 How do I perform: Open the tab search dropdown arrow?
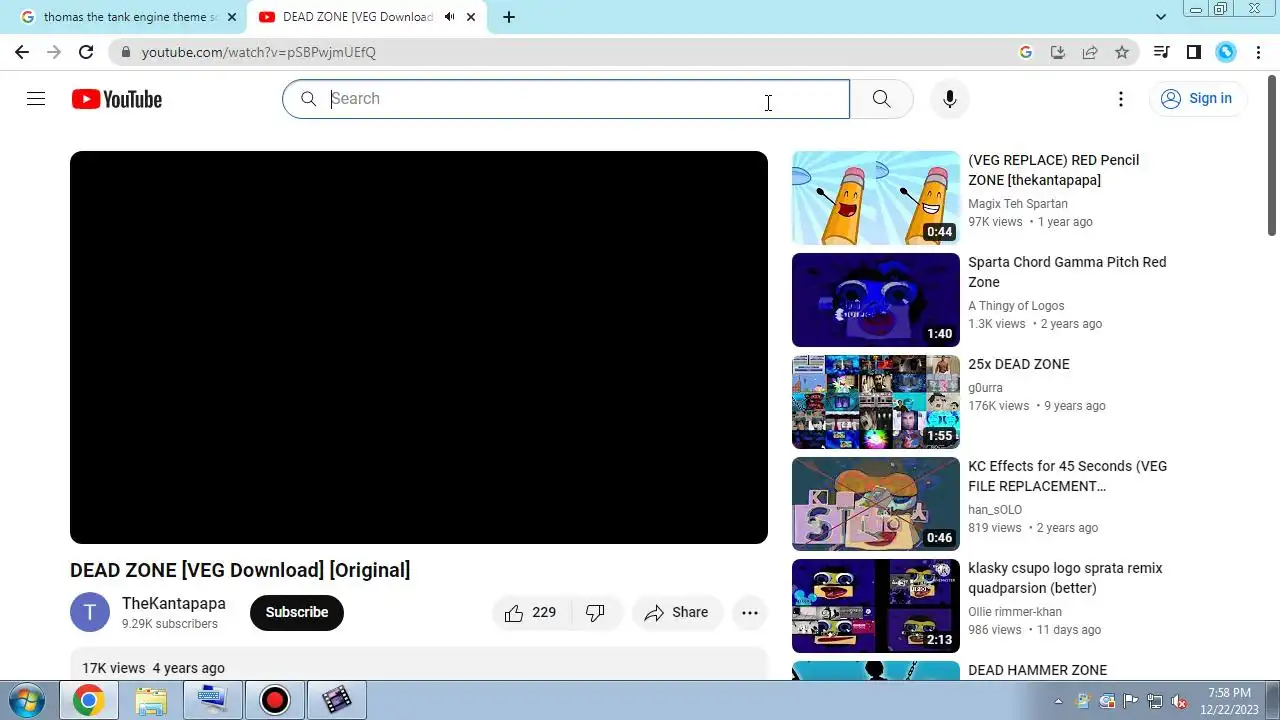point(1161,17)
